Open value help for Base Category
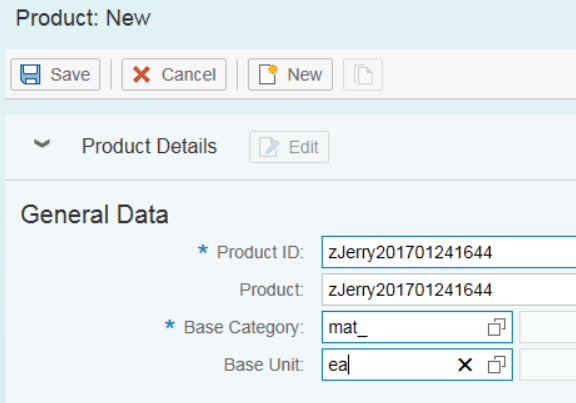The height and width of the screenshot is (403, 576). click(x=497, y=327)
